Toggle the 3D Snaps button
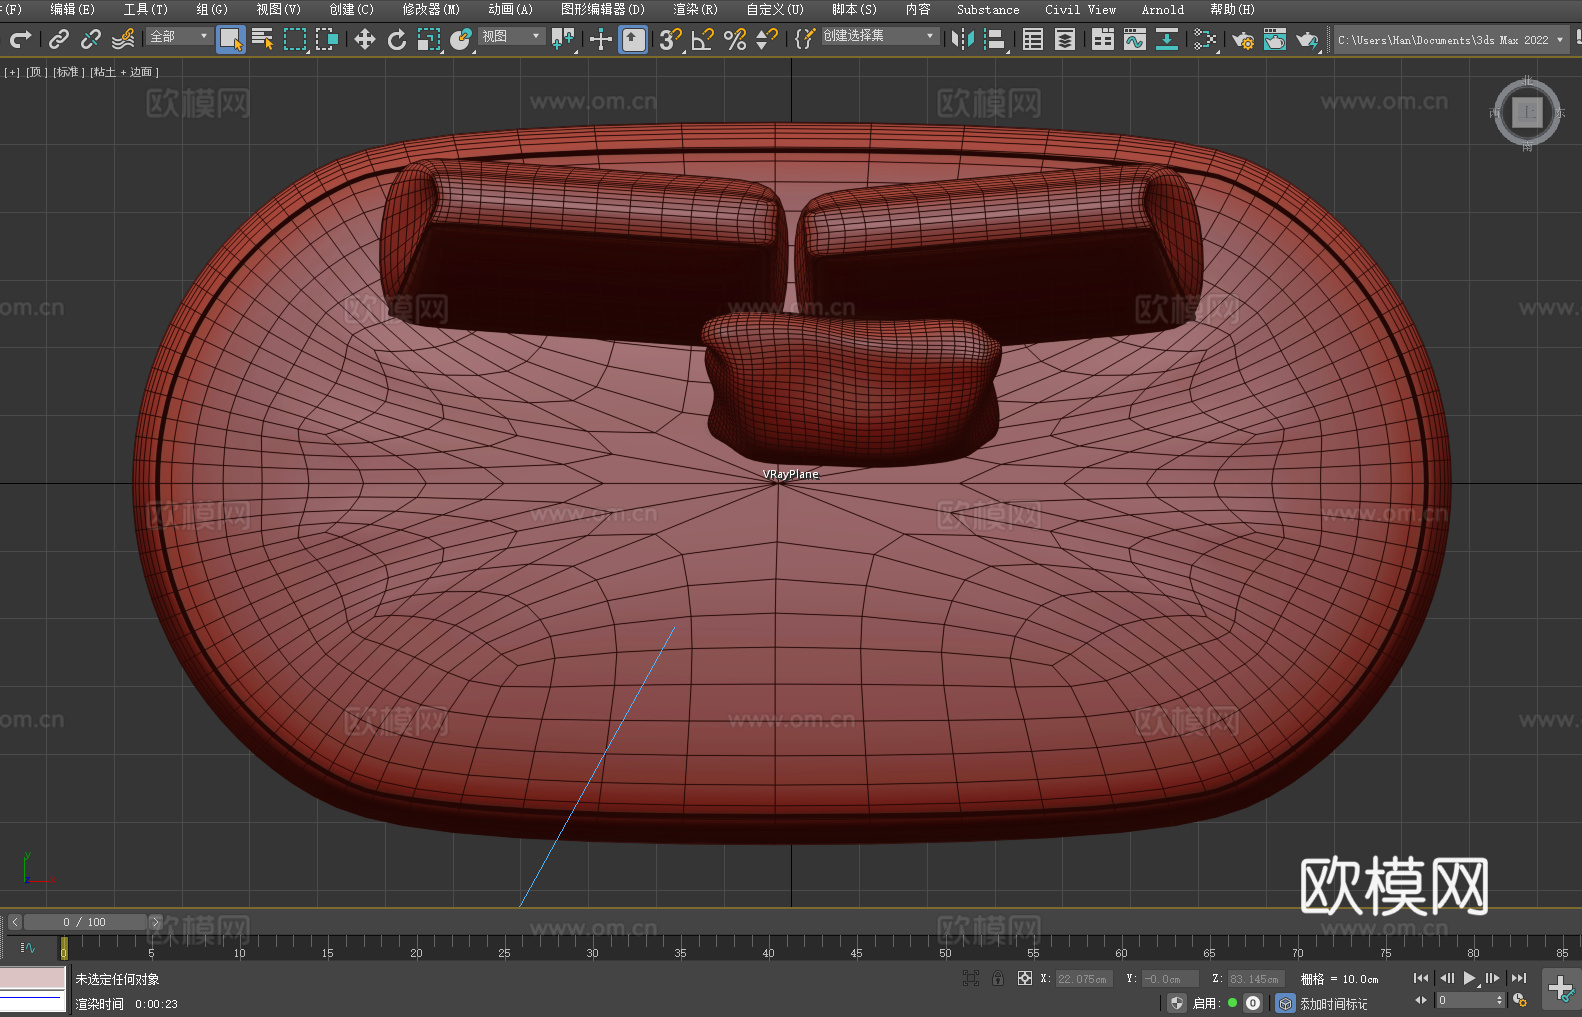 pyautogui.click(x=671, y=39)
